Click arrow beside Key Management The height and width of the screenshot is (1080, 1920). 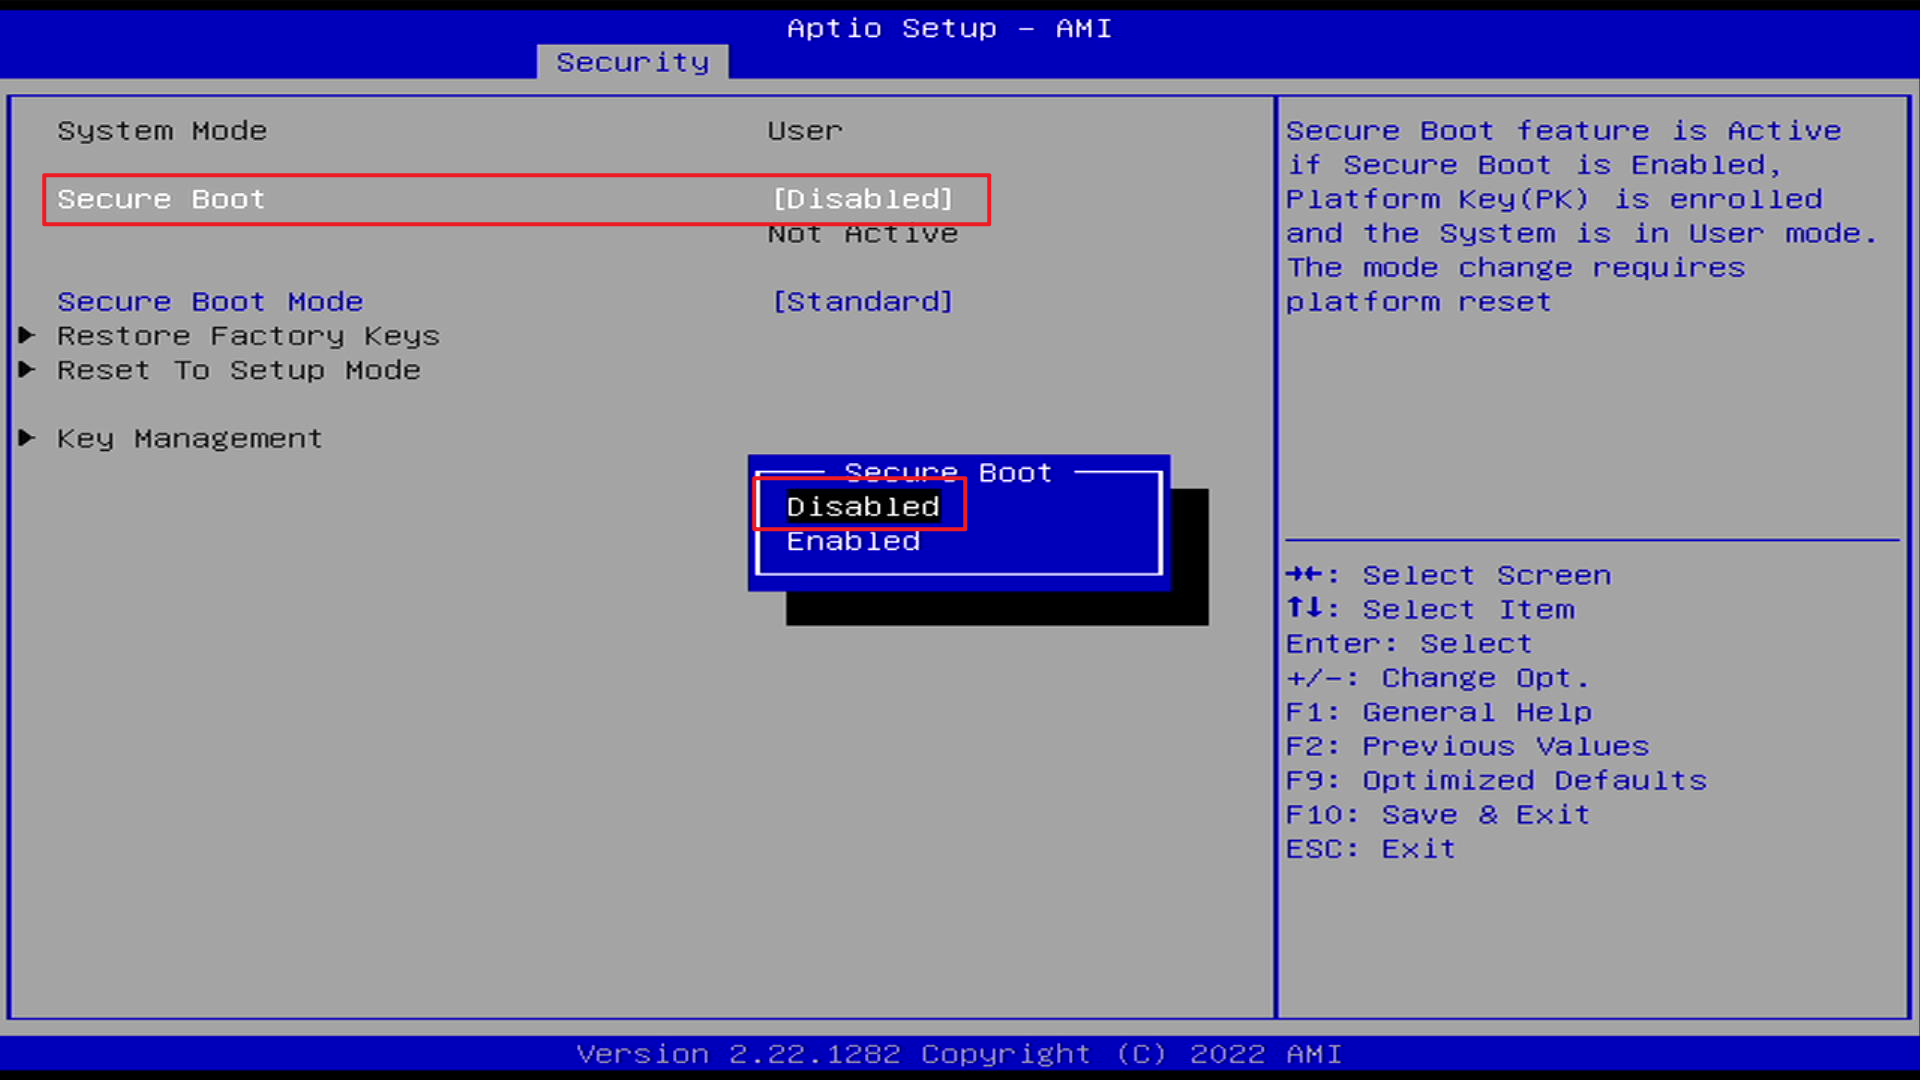click(27, 437)
